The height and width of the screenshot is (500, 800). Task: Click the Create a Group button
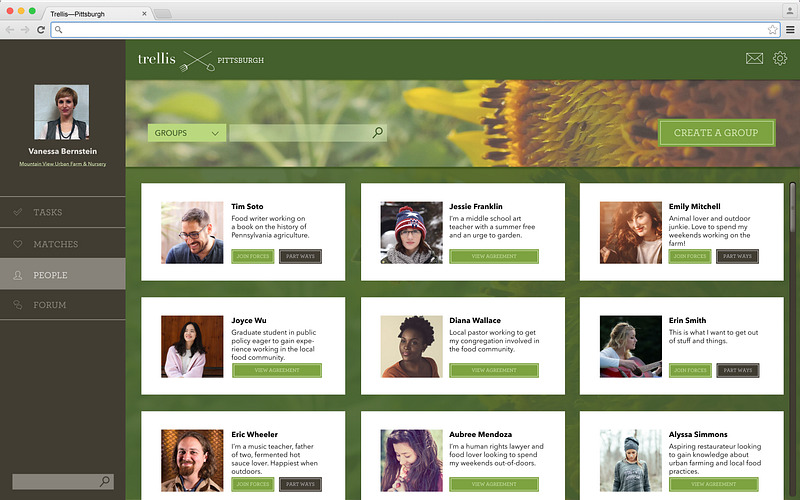point(716,133)
